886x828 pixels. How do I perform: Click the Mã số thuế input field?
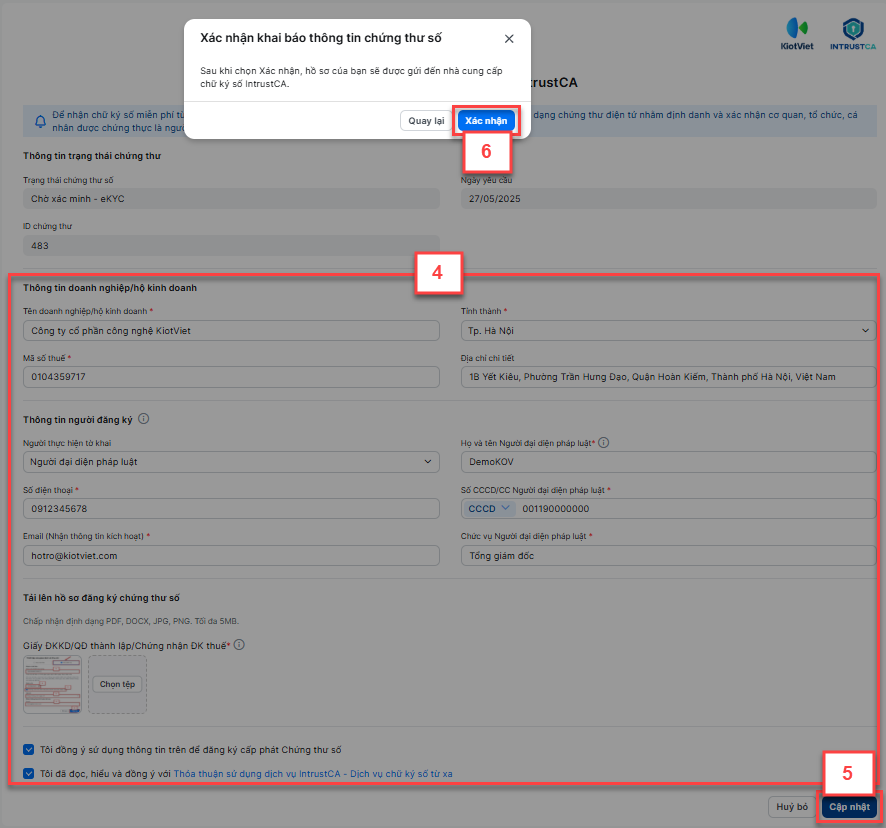coord(231,377)
